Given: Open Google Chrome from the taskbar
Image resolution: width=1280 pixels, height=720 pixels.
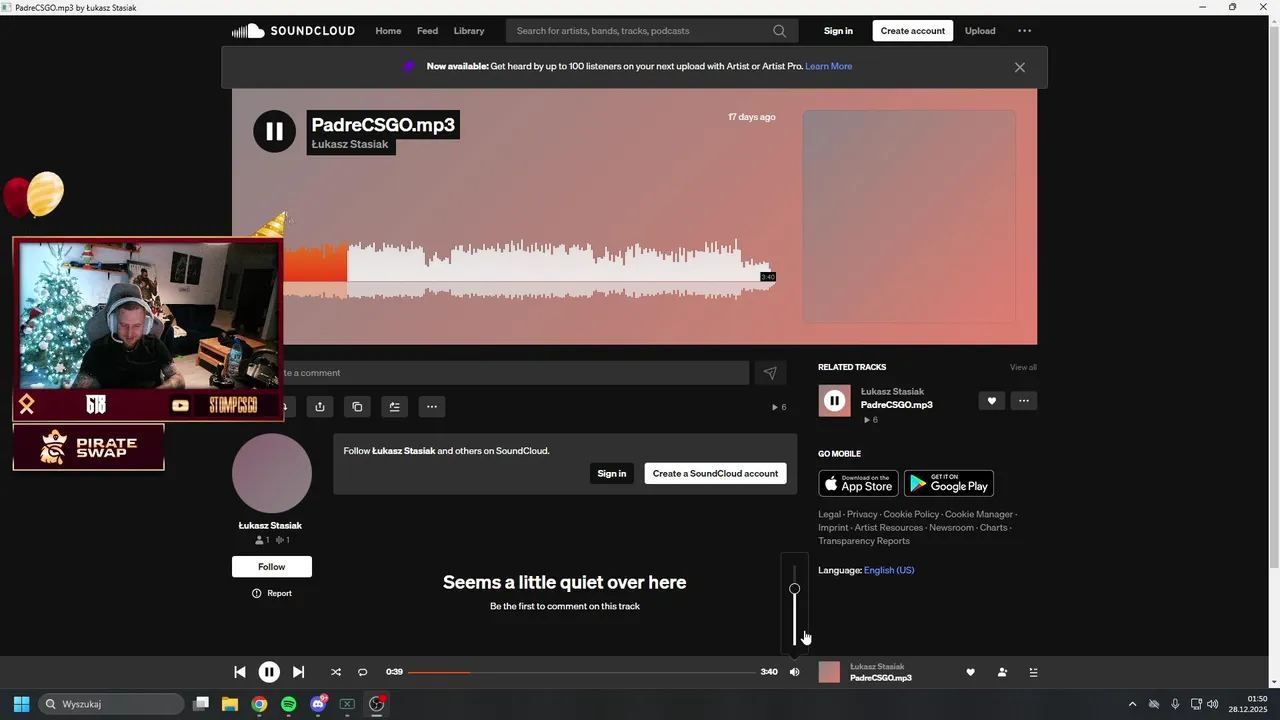Looking at the screenshot, I should [x=259, y=704].
